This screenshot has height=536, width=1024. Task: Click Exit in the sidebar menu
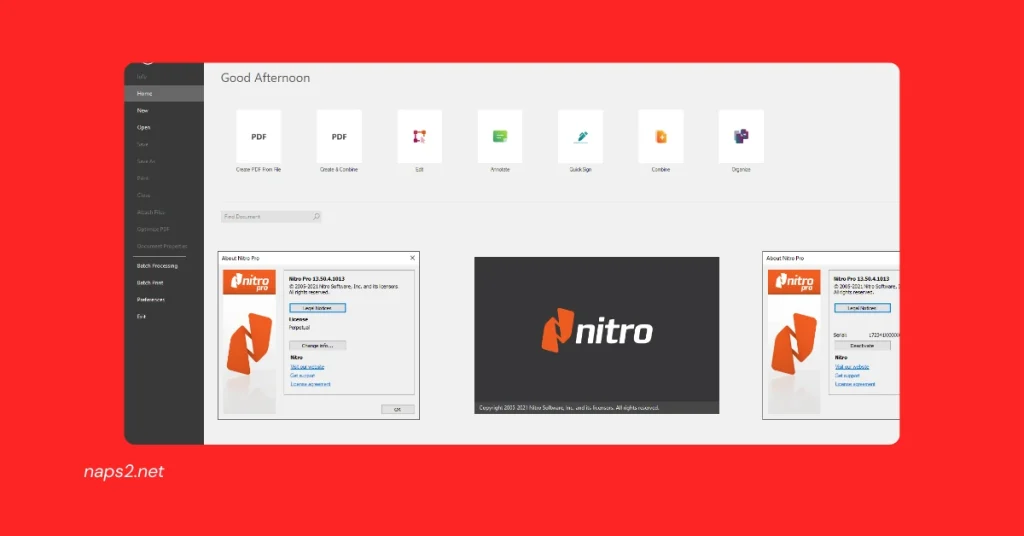tap(141, 316)
